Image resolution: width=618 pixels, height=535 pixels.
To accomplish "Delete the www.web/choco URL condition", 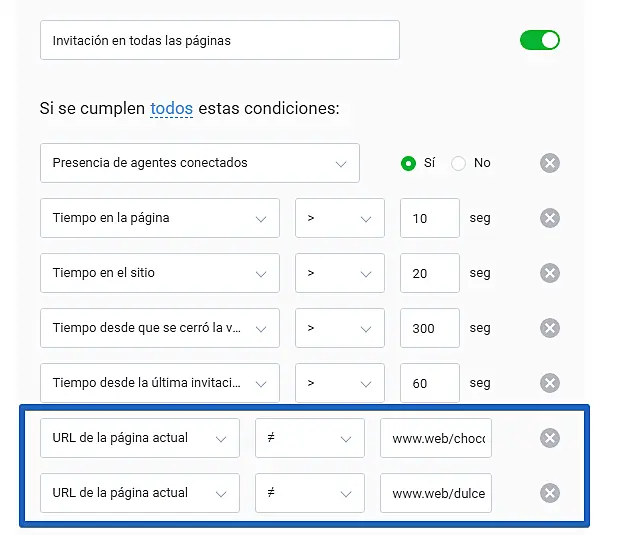I will click(549, 438).
